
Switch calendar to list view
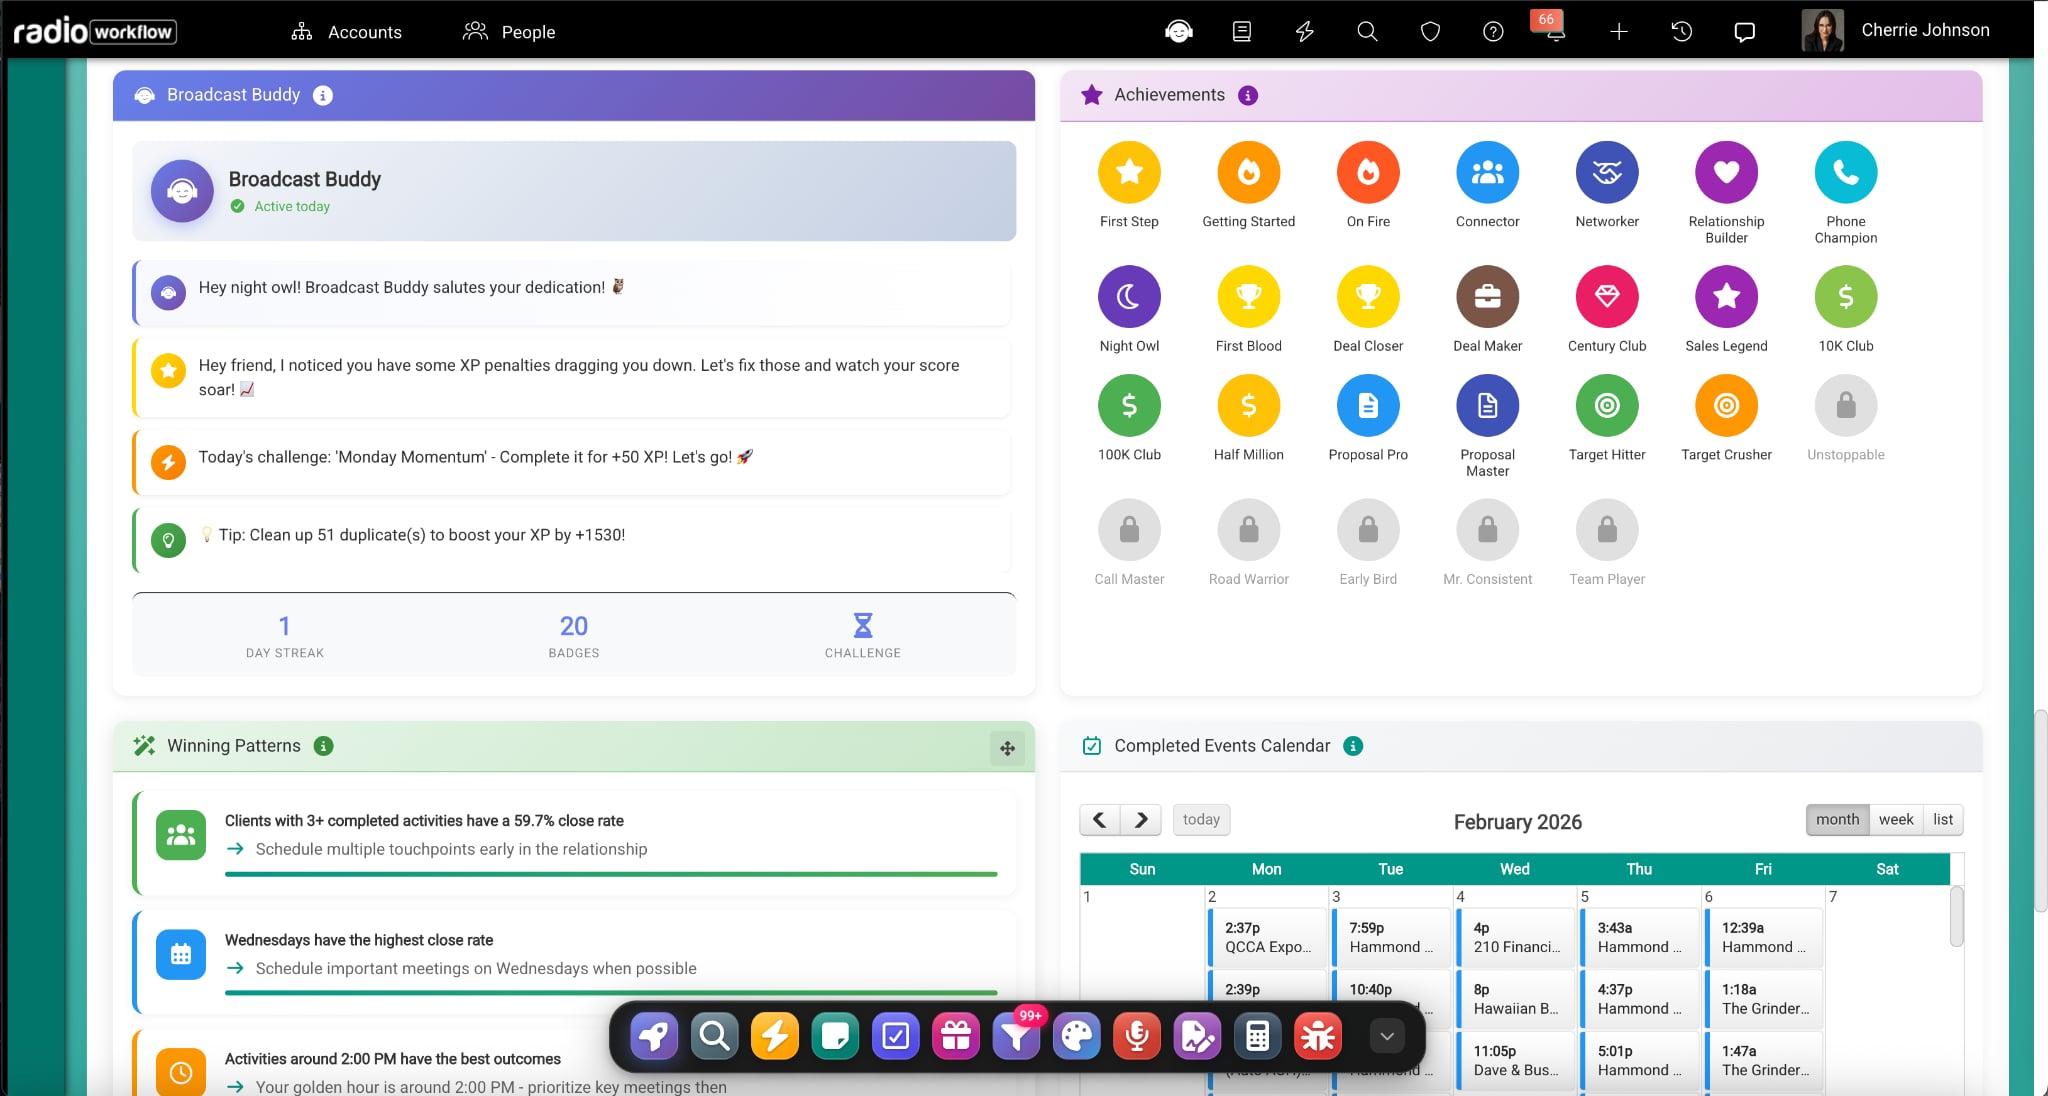point(1942,819)
